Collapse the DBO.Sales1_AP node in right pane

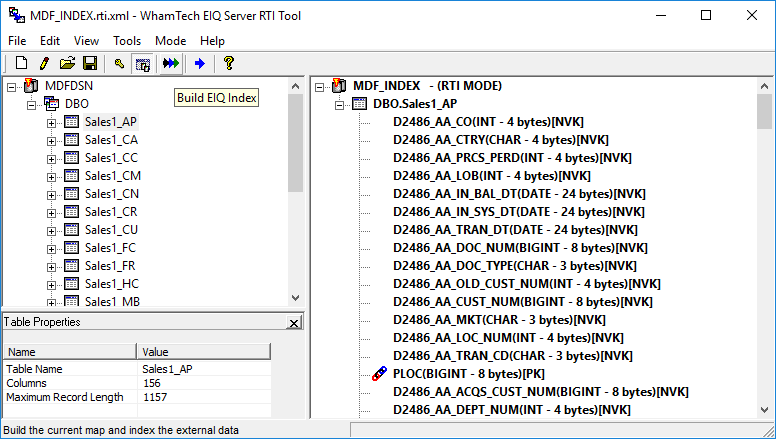pyautogui.click(x=339, y=105)
